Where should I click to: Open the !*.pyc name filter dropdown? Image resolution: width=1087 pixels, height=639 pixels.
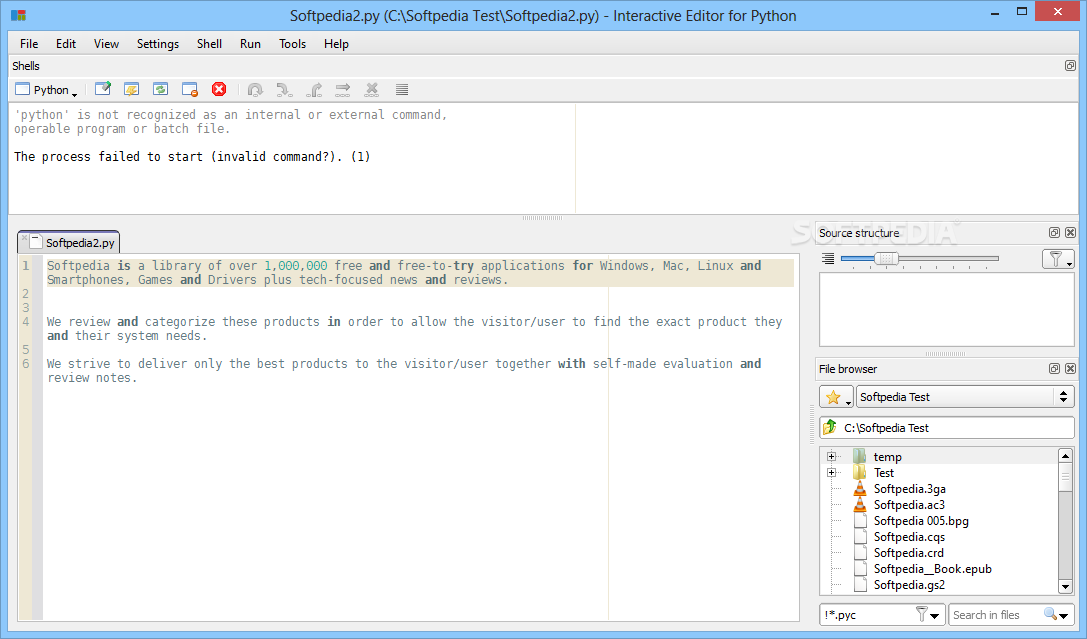pos(928,614)
